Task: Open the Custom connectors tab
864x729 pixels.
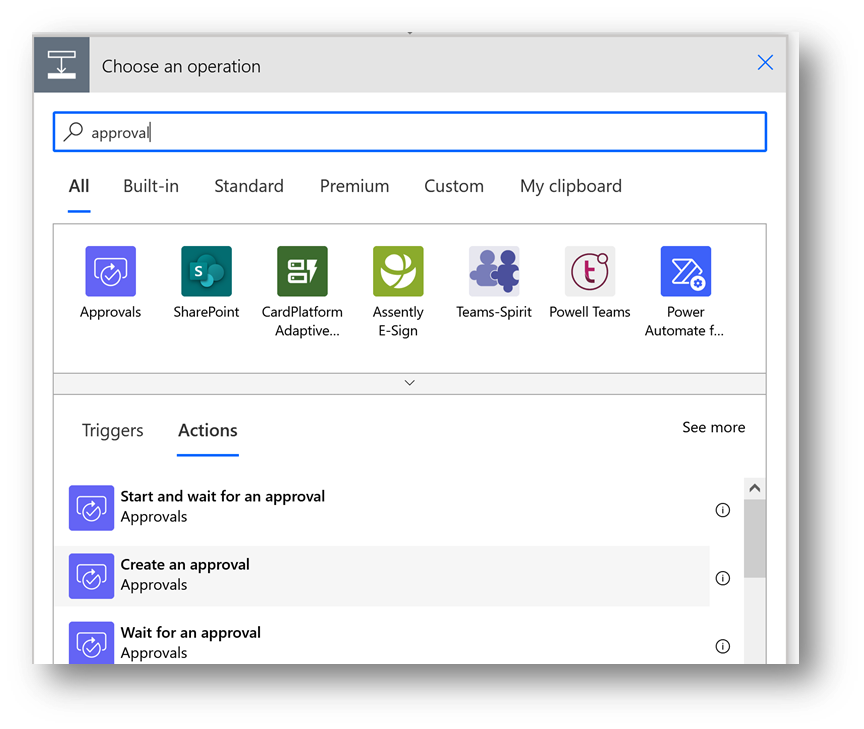Action: (x=453, y=186)
